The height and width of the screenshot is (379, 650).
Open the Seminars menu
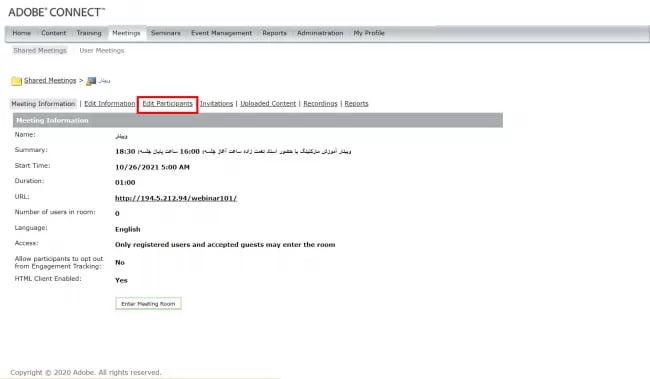pos(165,33)
